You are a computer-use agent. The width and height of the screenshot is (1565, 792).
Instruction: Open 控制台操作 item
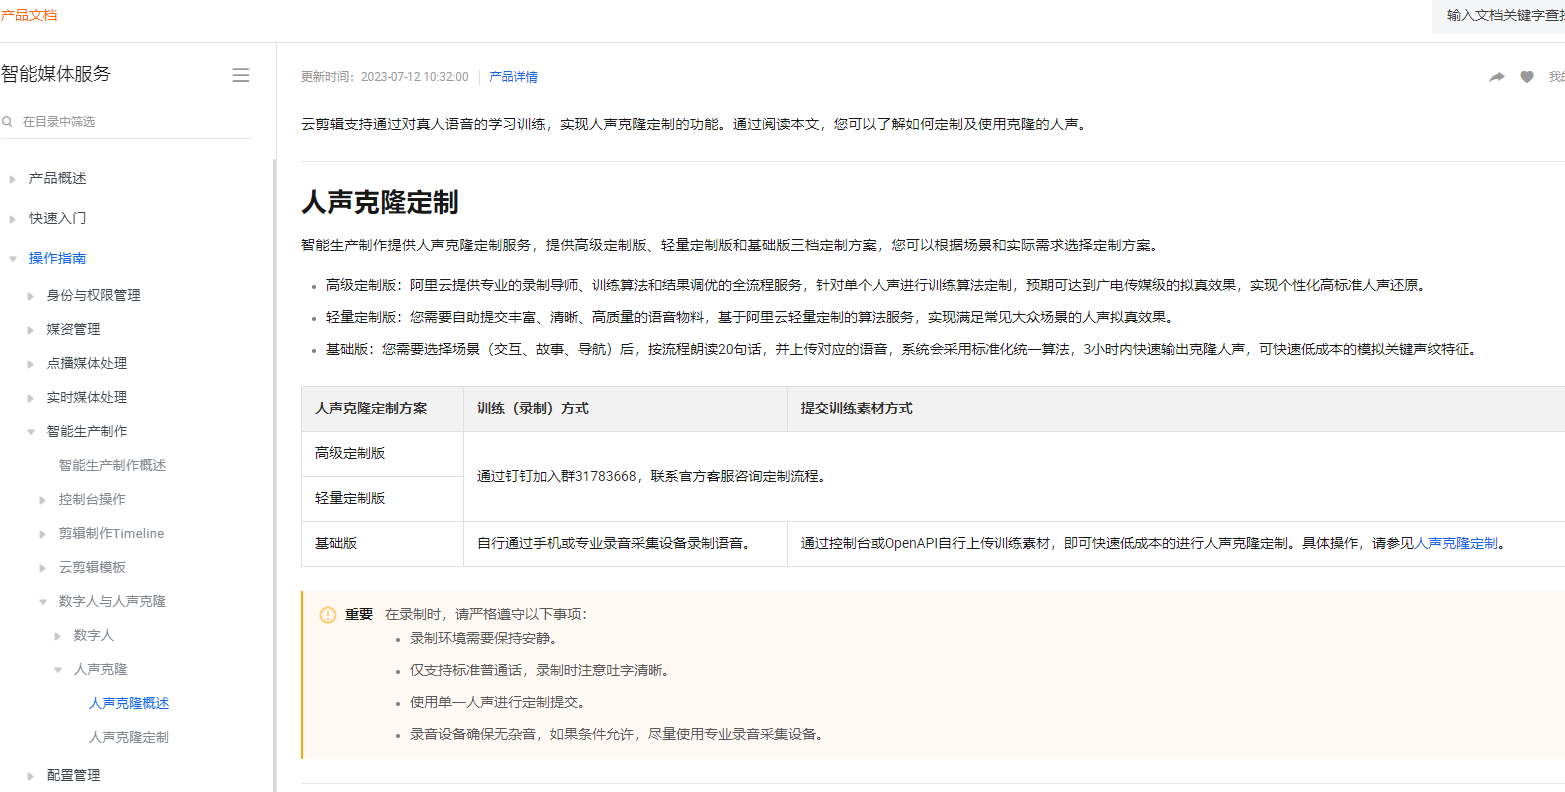(93, 499)
